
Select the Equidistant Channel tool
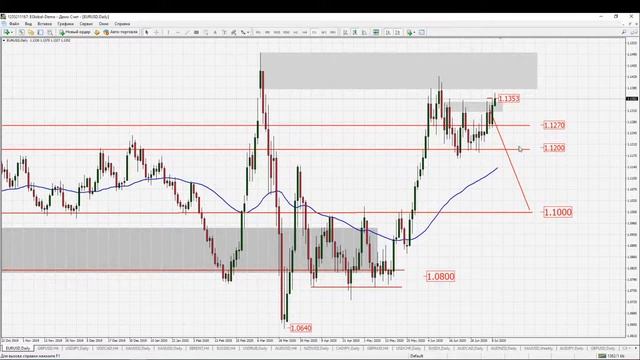coord(196,32)
